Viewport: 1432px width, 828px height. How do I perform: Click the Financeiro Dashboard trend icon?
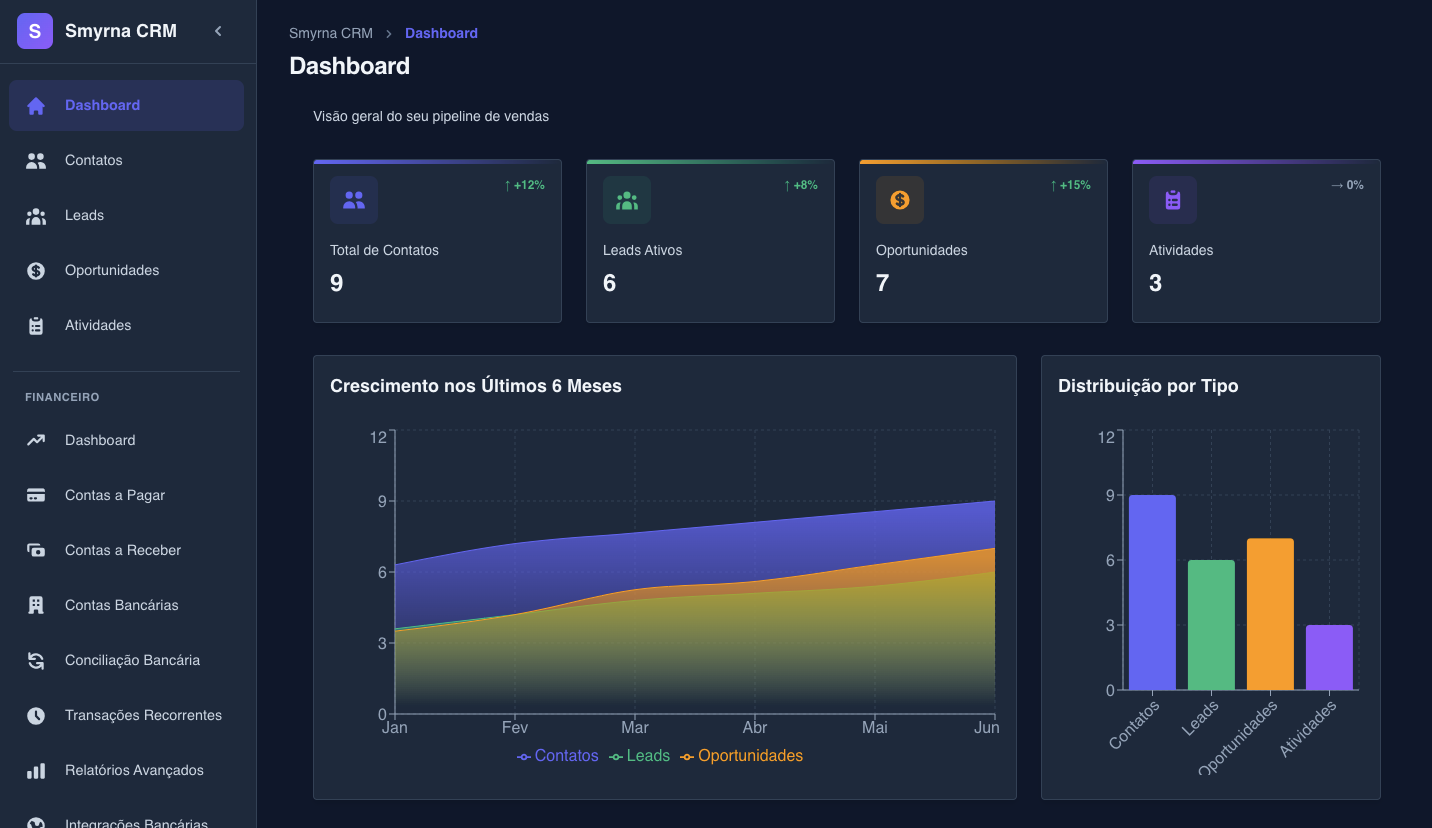coord(36,440)
